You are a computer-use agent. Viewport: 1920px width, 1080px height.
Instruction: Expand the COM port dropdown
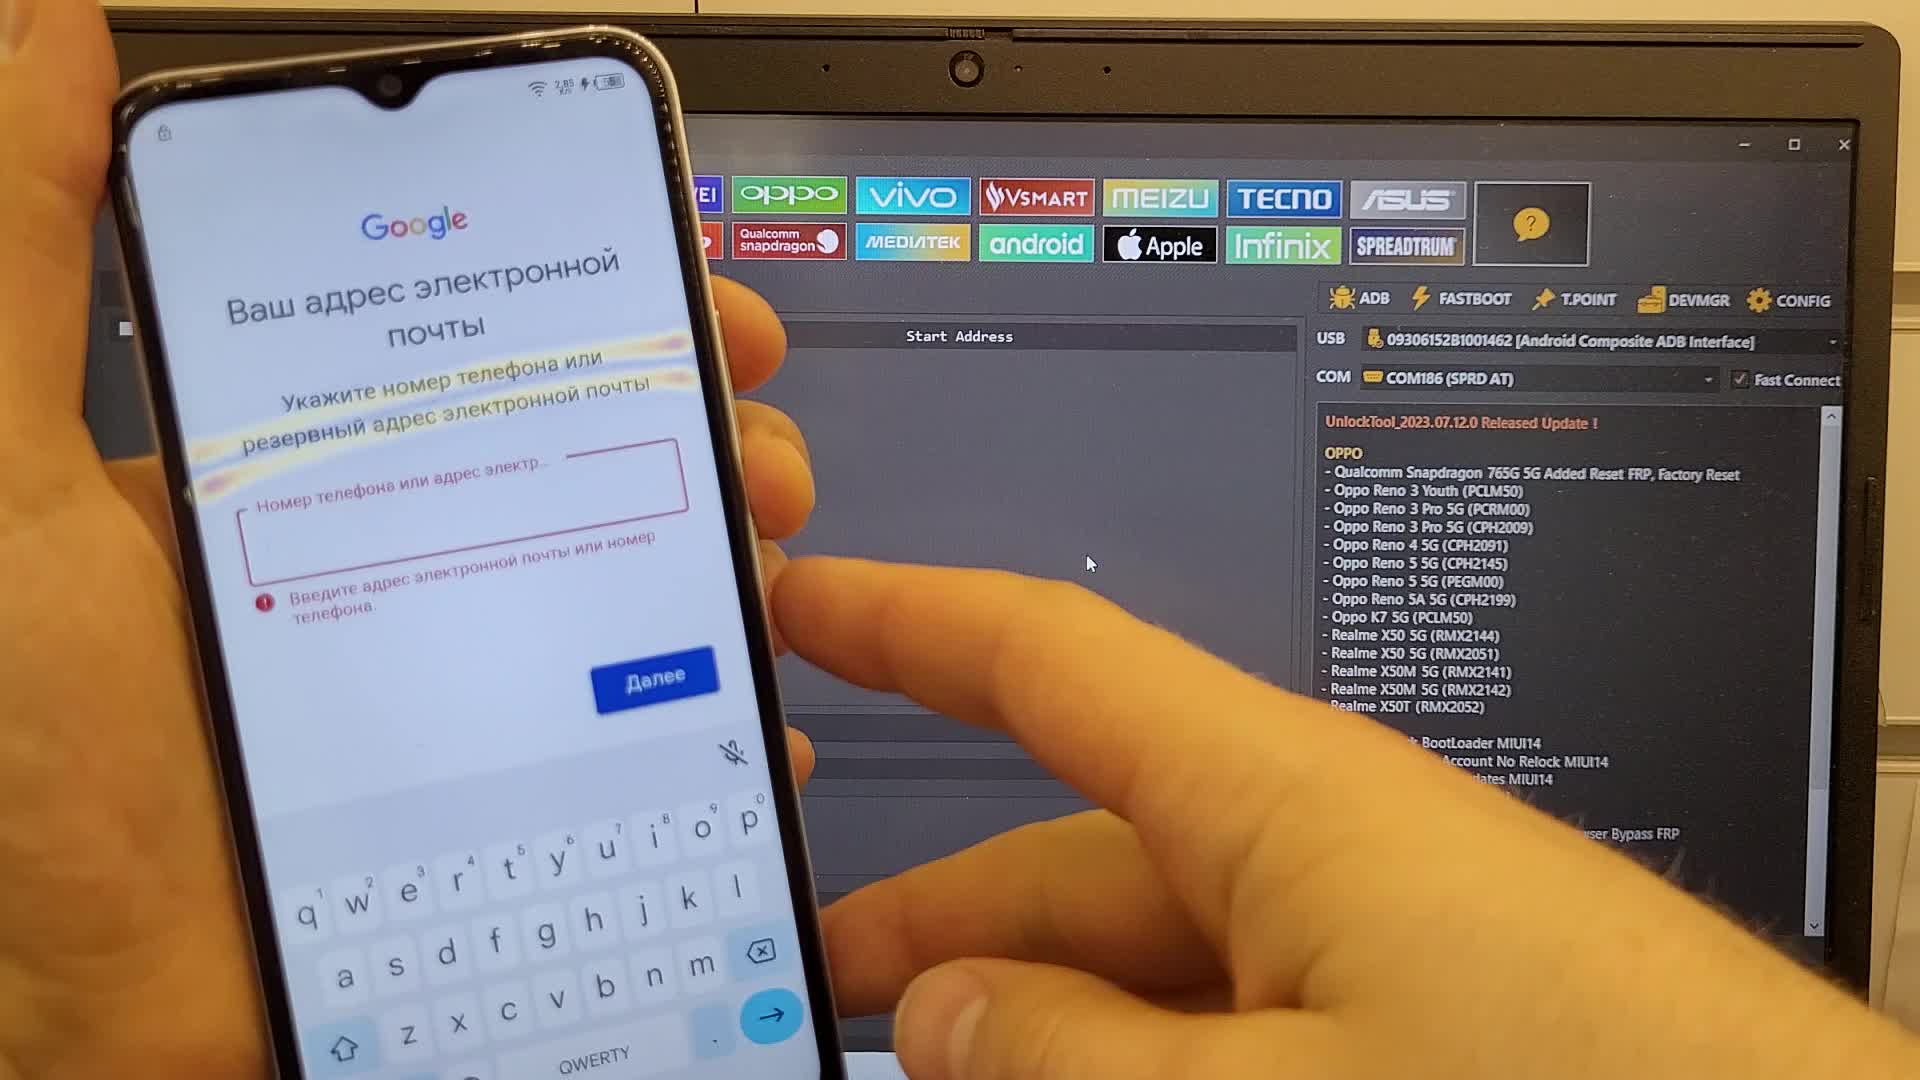(x=1710, y=380)
